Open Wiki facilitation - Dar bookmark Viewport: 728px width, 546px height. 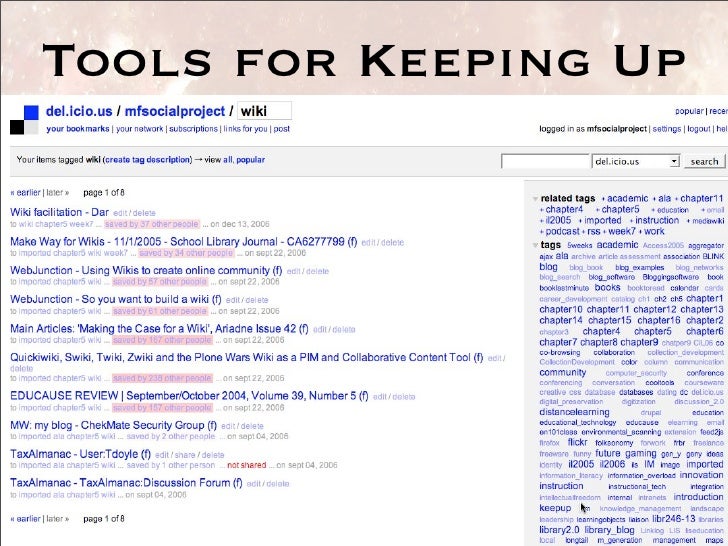[59, 212]
